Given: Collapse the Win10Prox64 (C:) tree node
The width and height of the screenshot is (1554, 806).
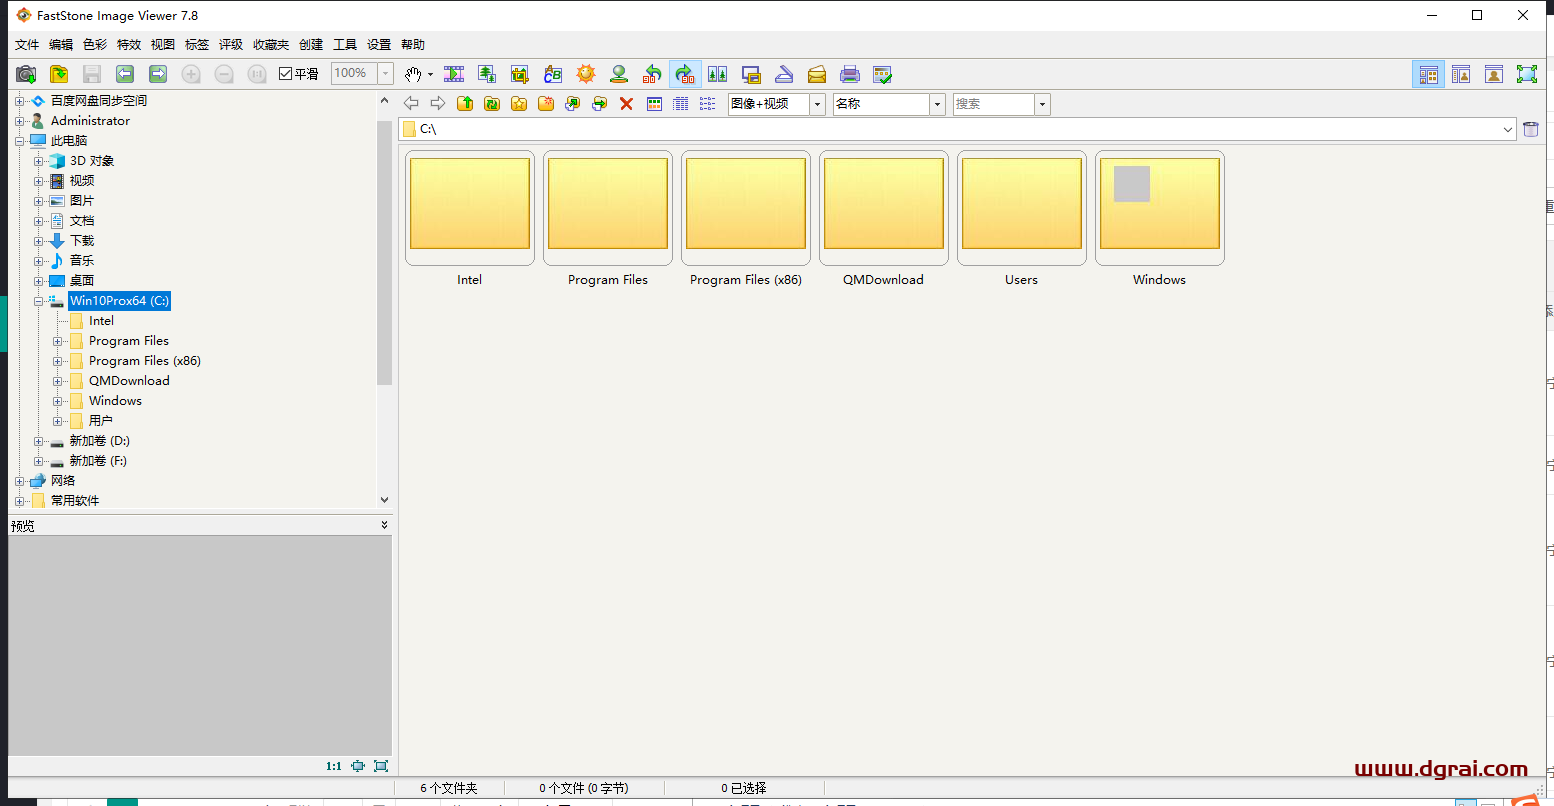Looking at the screenshot, I should click(x=39, y=301).
